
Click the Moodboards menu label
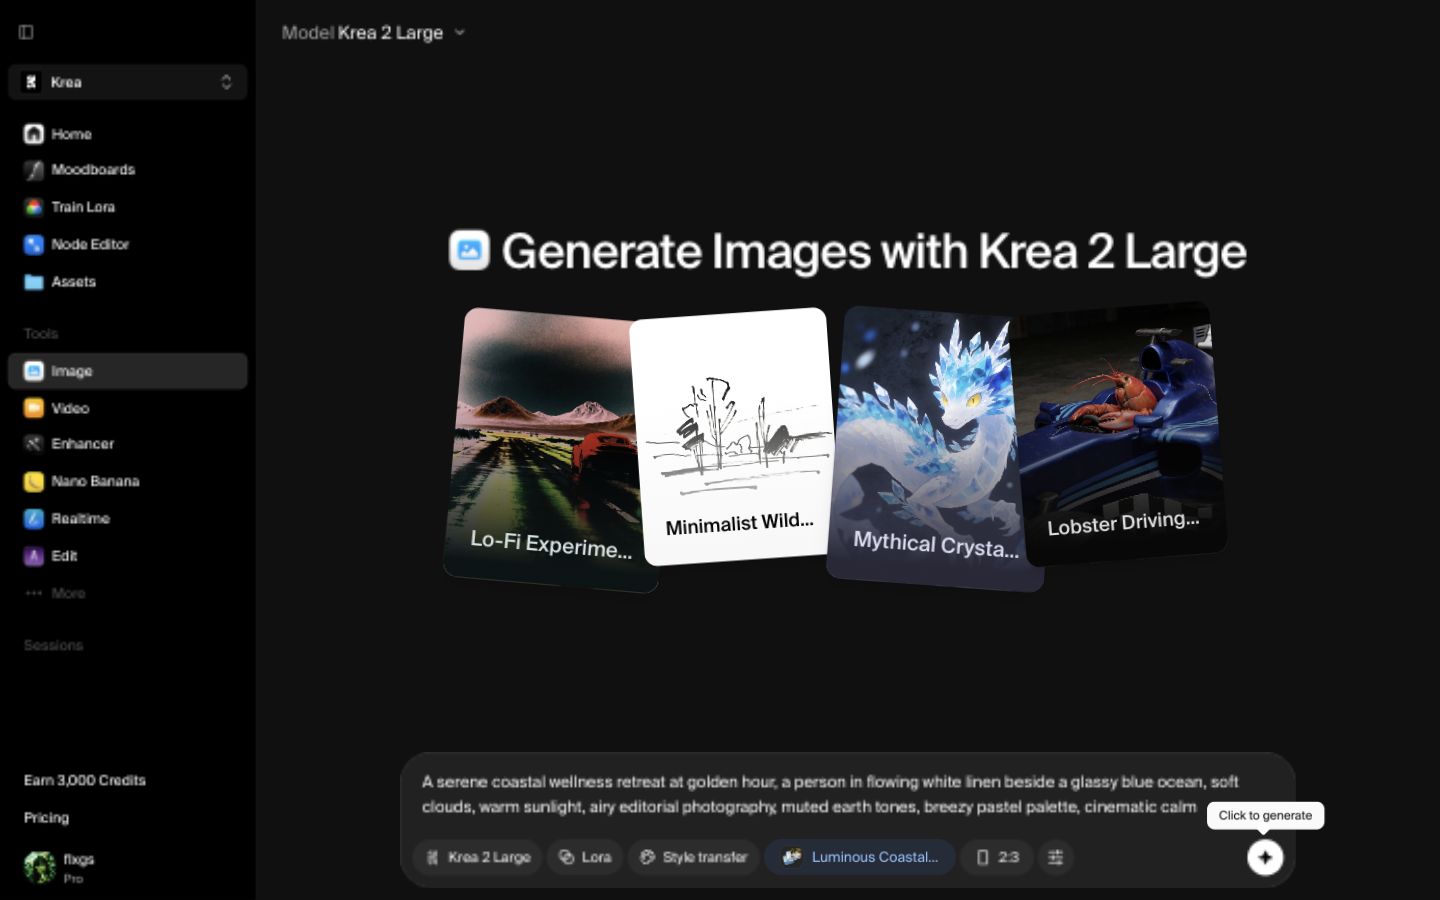click(93, 170)
